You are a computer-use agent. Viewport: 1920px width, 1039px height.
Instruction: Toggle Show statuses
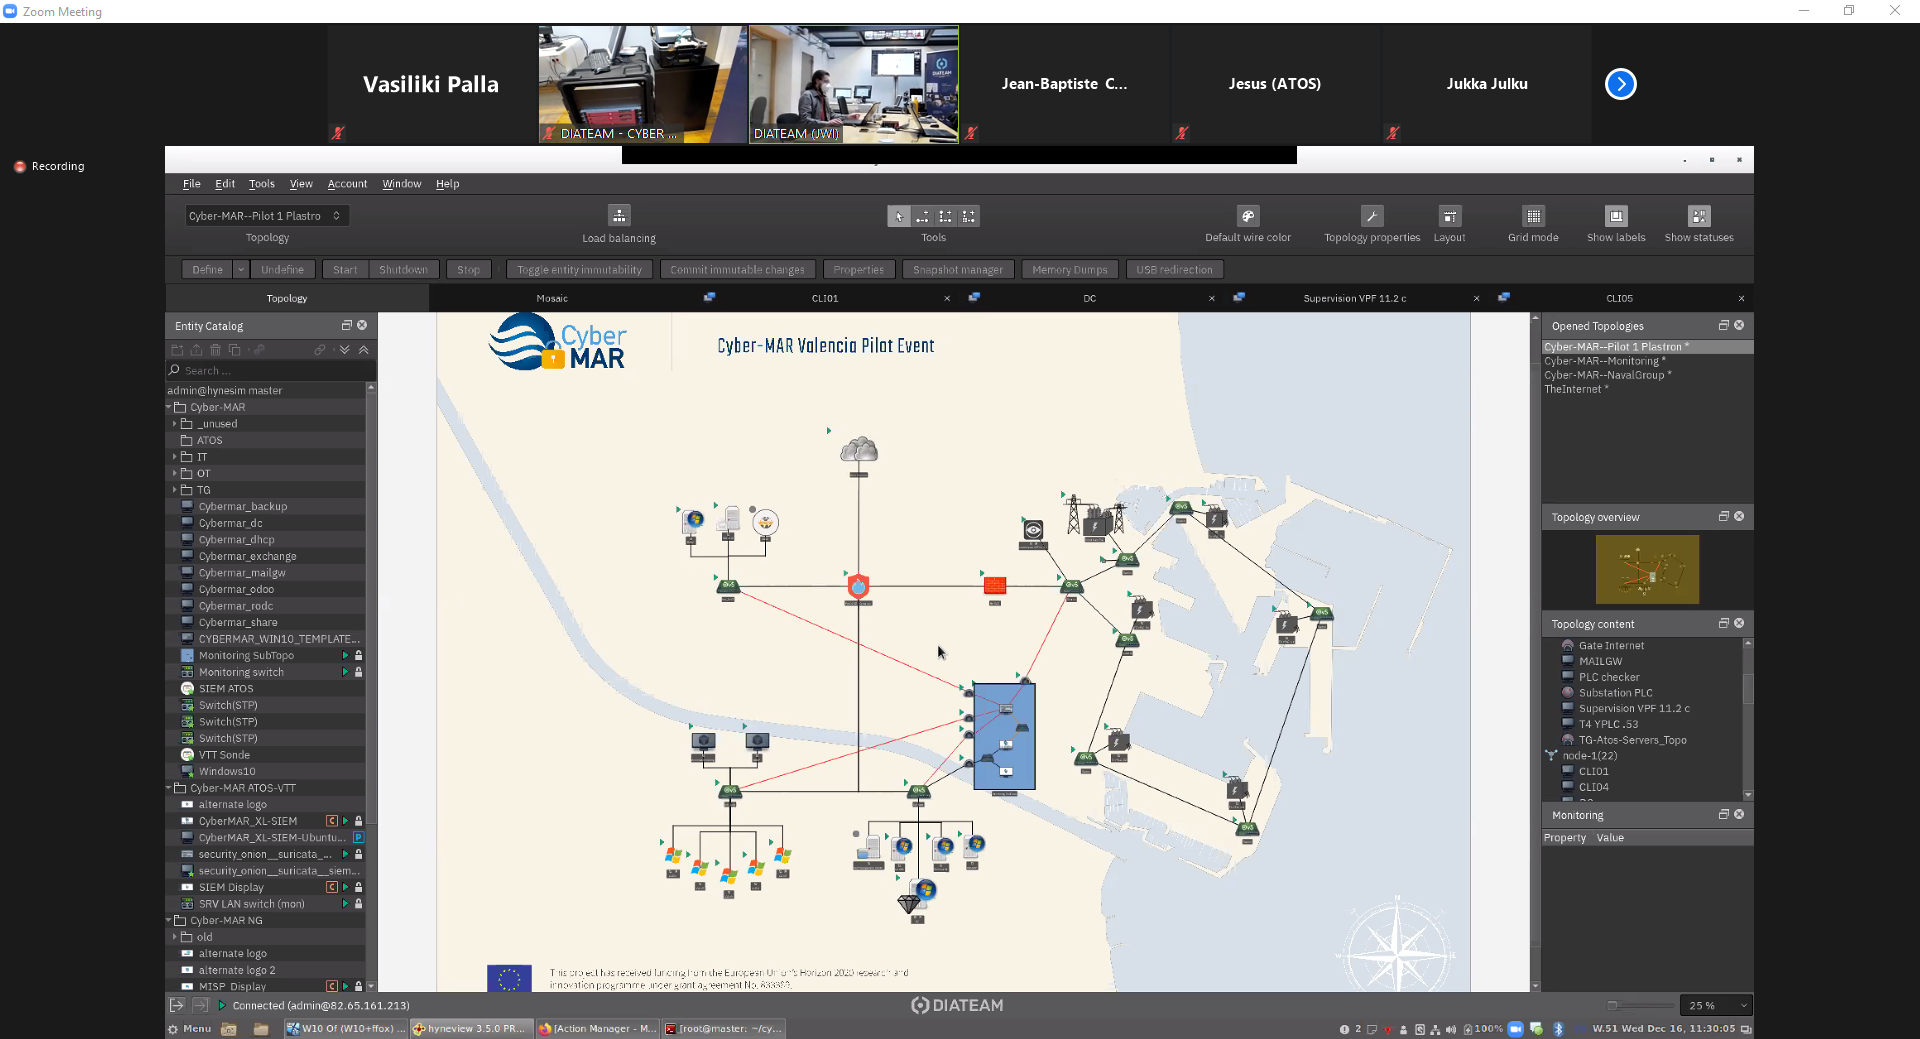(x=1699, y=216)
